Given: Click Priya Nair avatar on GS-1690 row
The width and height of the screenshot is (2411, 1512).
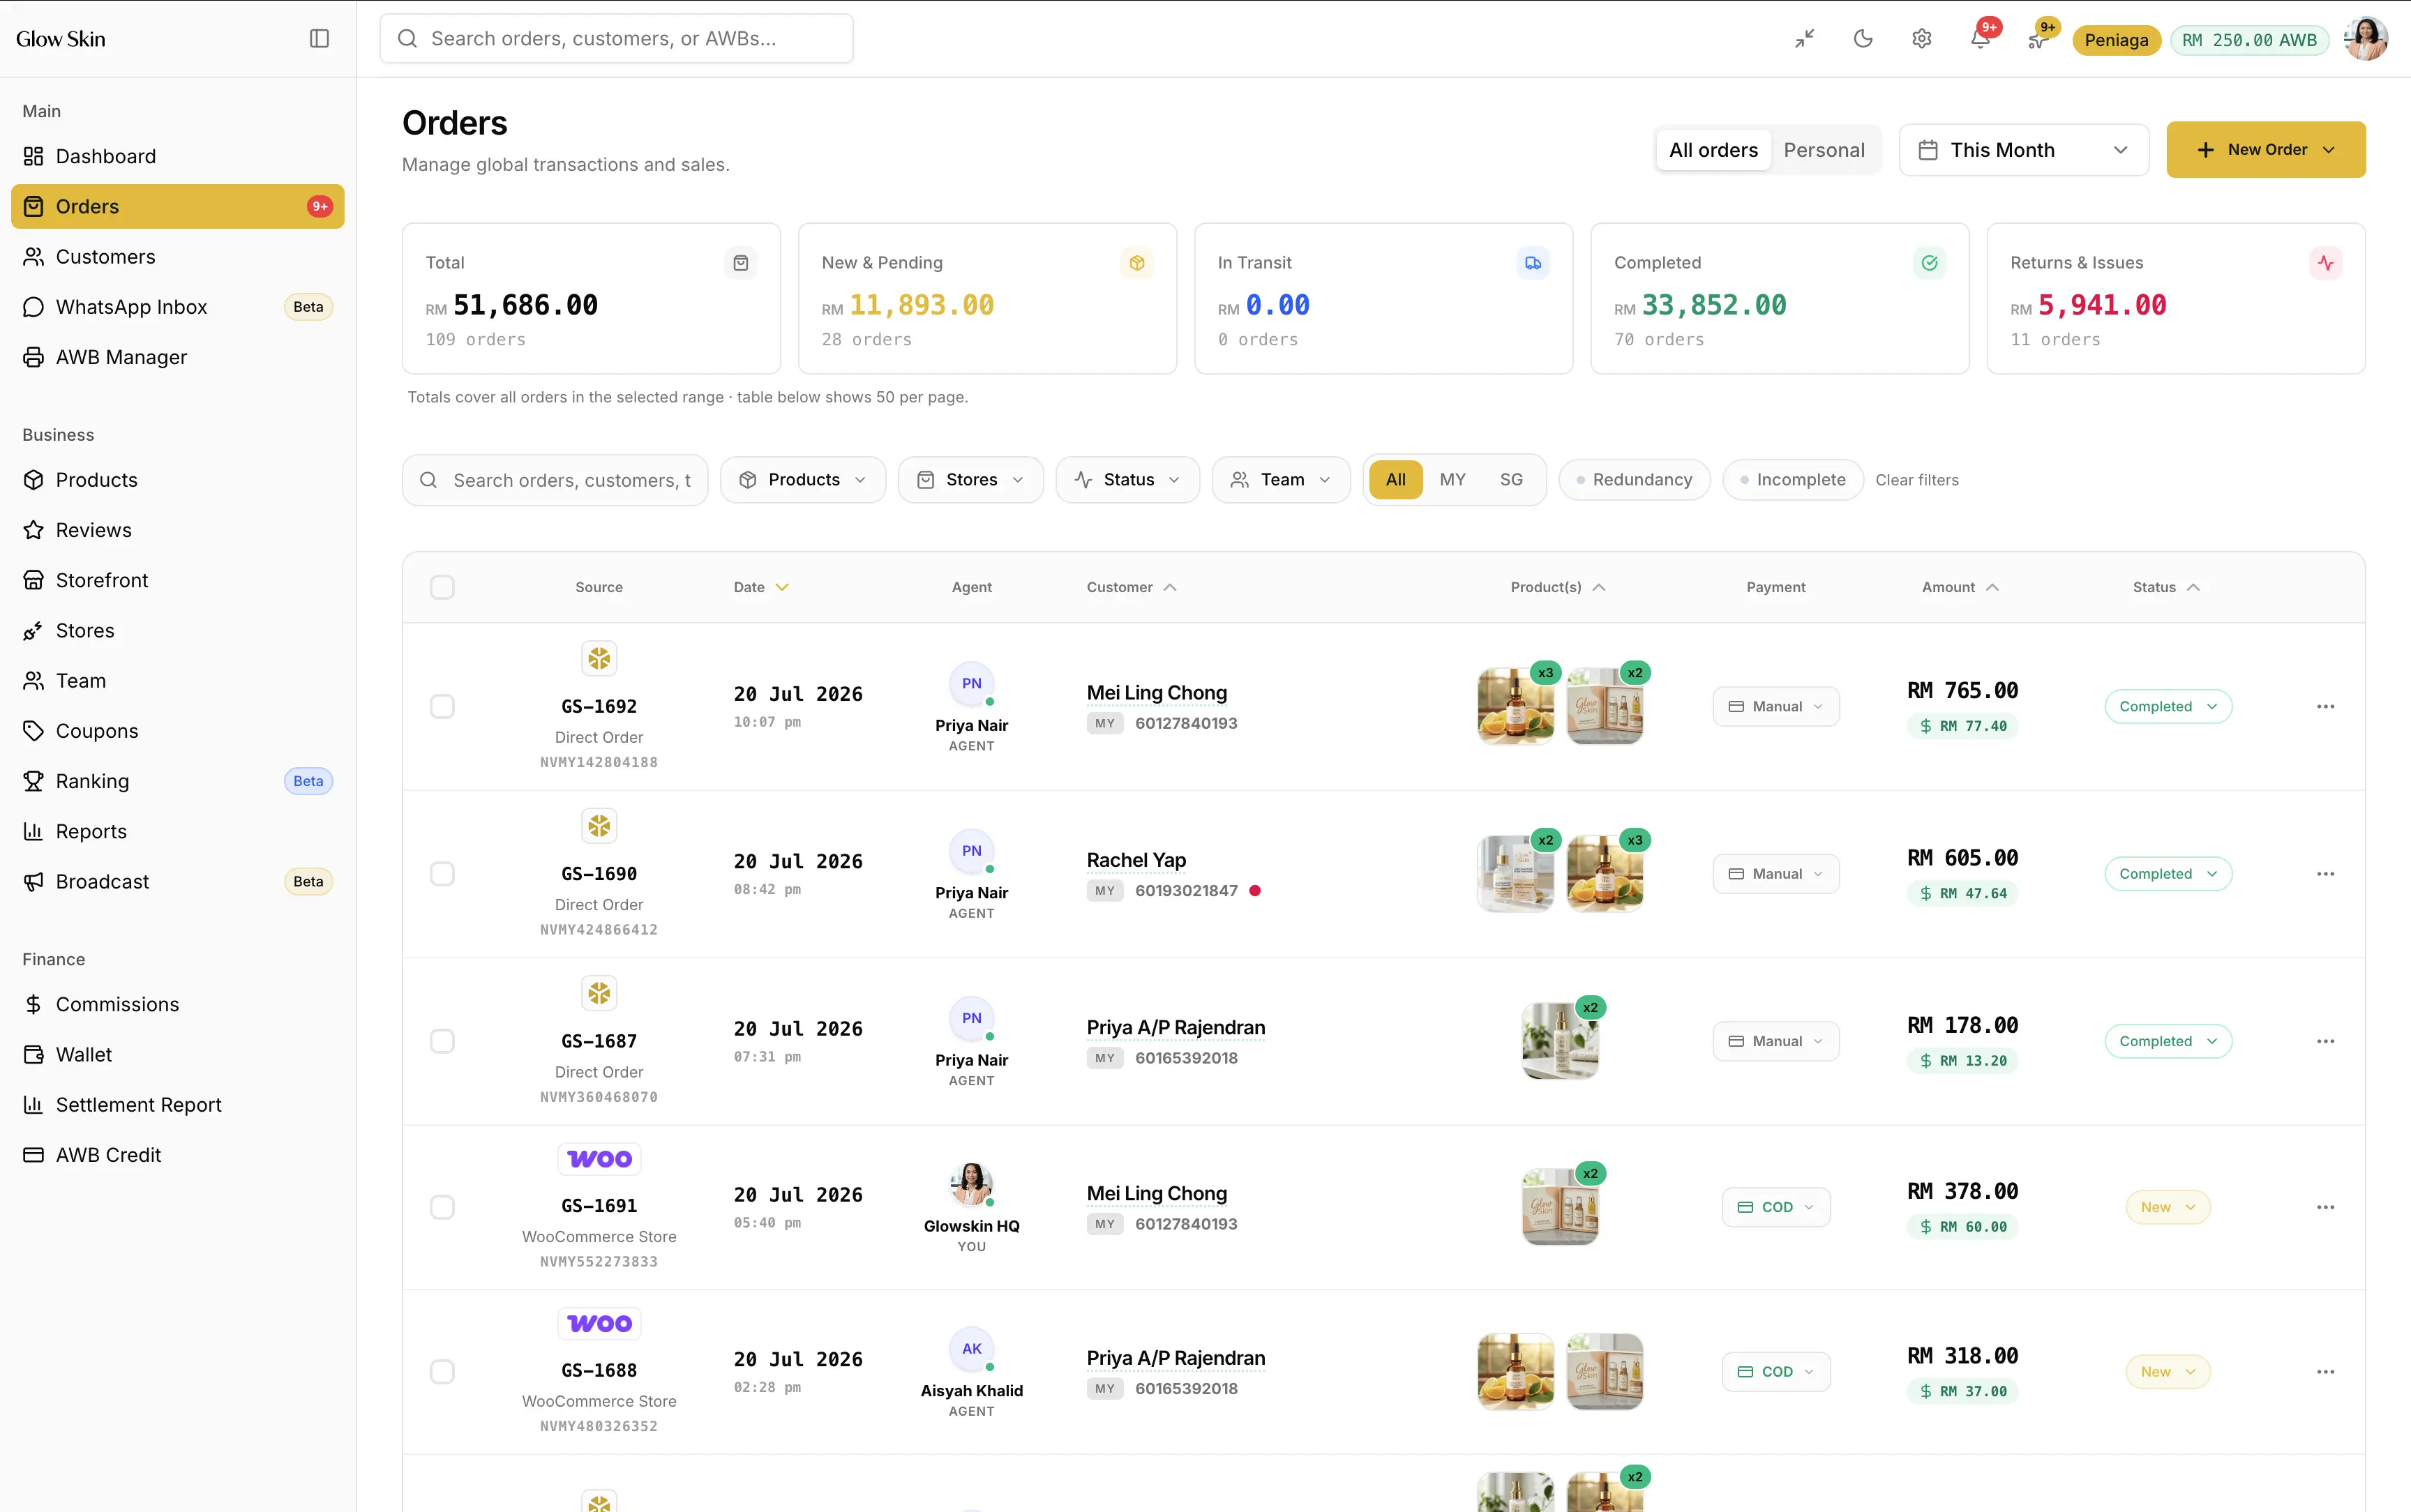Looking at the screenshot, I should tap(972, 852).
